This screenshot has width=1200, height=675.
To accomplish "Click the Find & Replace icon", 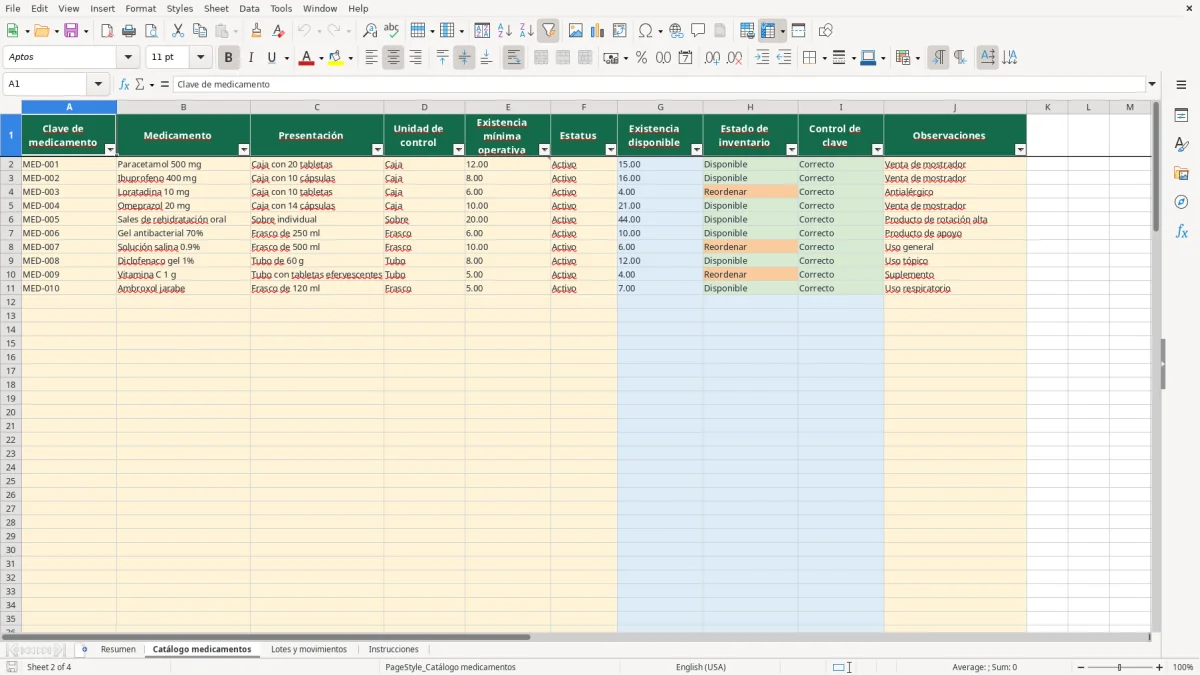I will tap(370, 31).
